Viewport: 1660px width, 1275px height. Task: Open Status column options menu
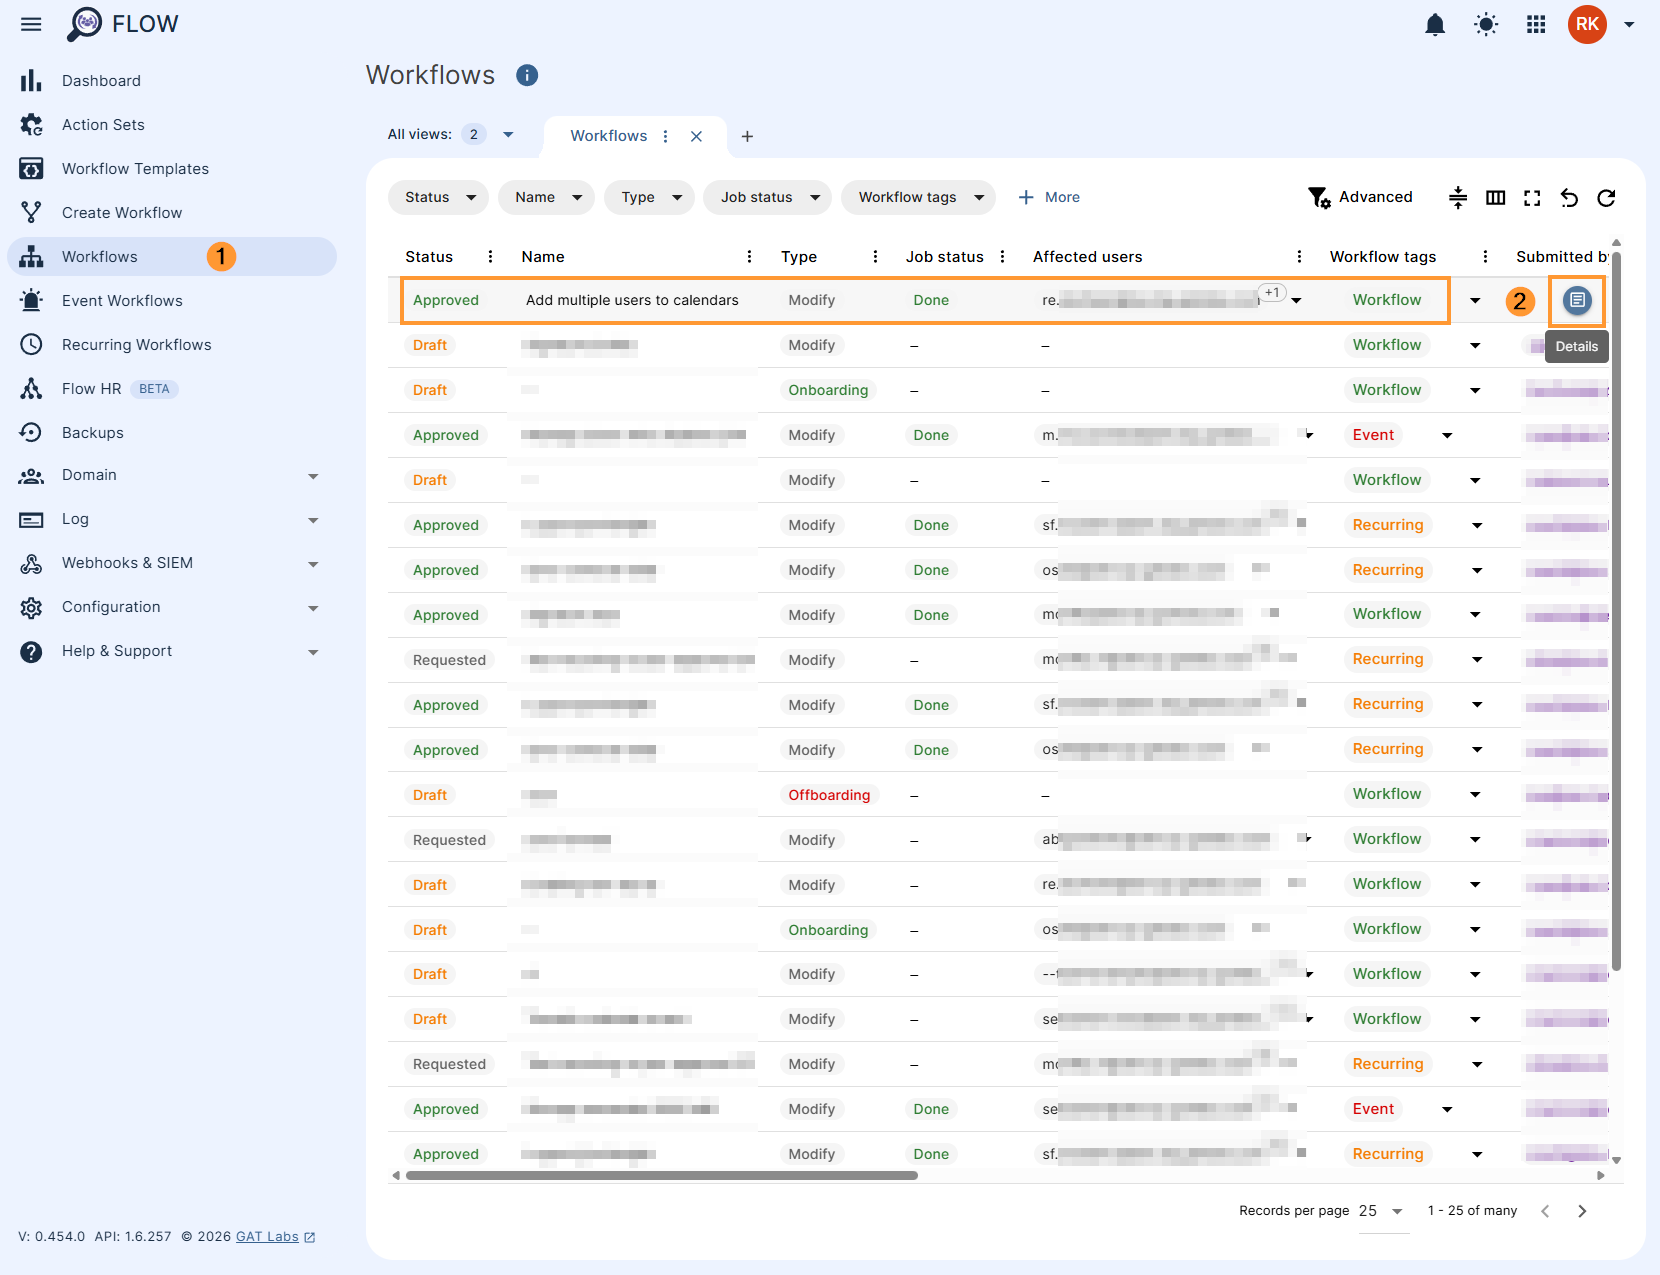pos(490,257)
